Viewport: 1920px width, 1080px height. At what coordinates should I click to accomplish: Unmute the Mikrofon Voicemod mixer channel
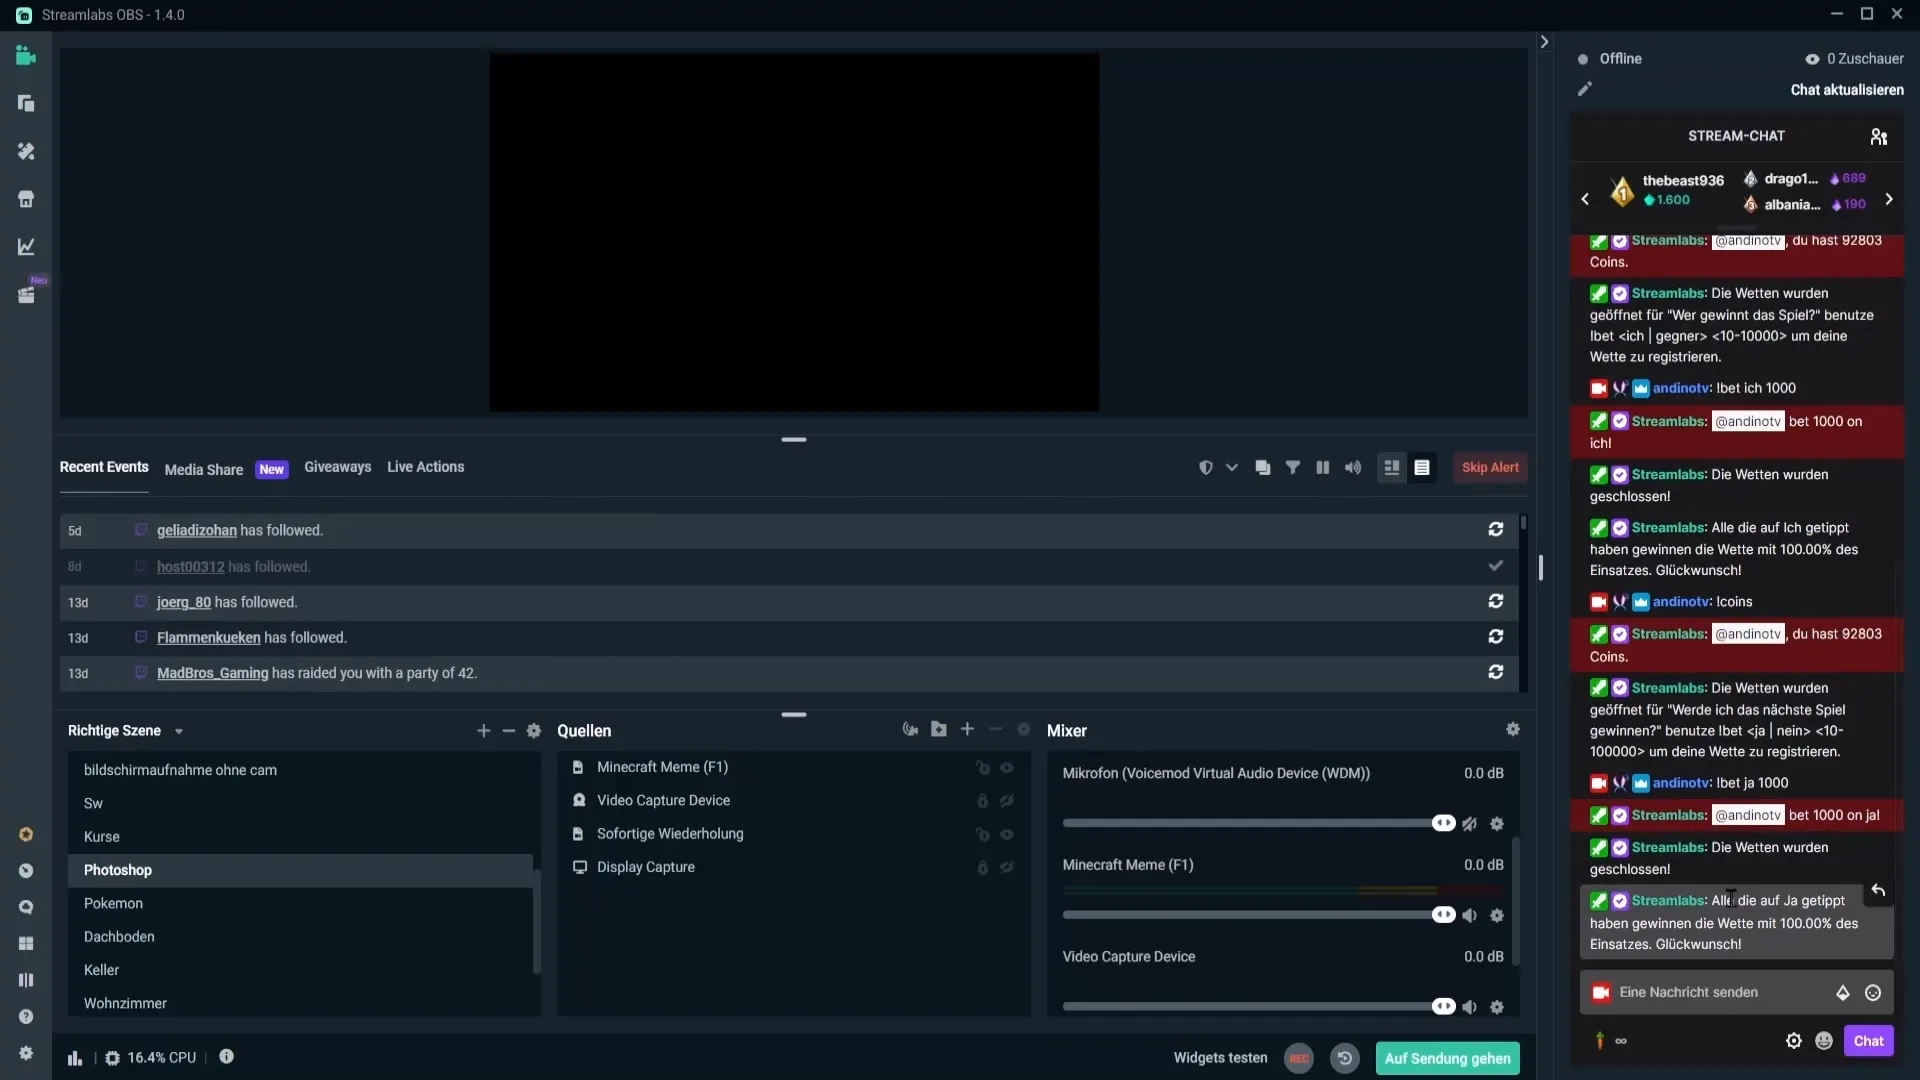[x=1470, y=824]
